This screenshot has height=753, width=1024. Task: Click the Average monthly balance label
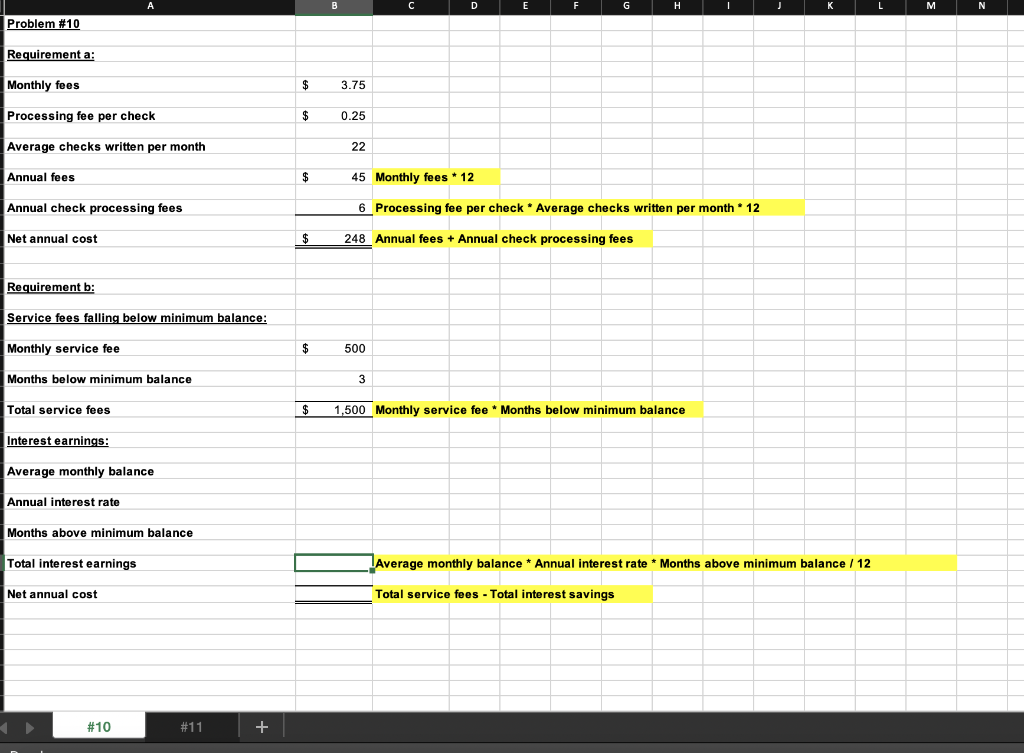click(80, 471)
